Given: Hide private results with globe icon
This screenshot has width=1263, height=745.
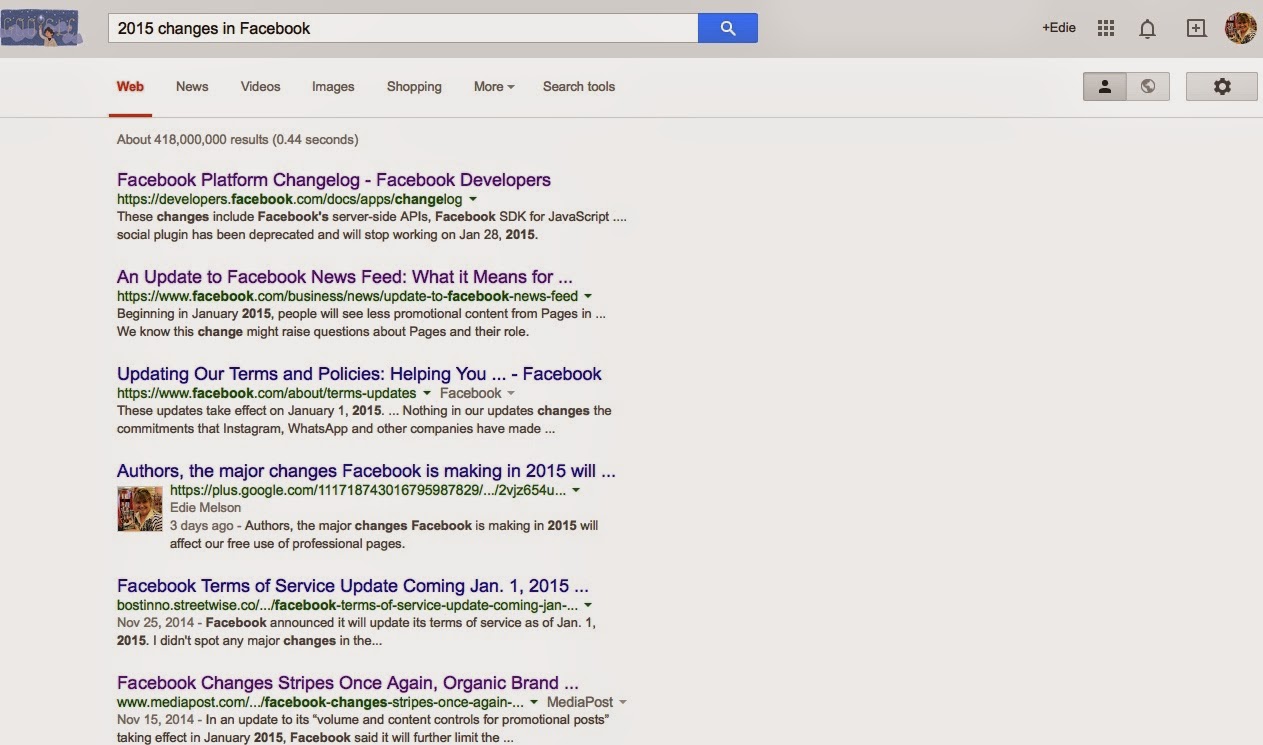Looking at the screenshot, I should [x=1148, y=86].
